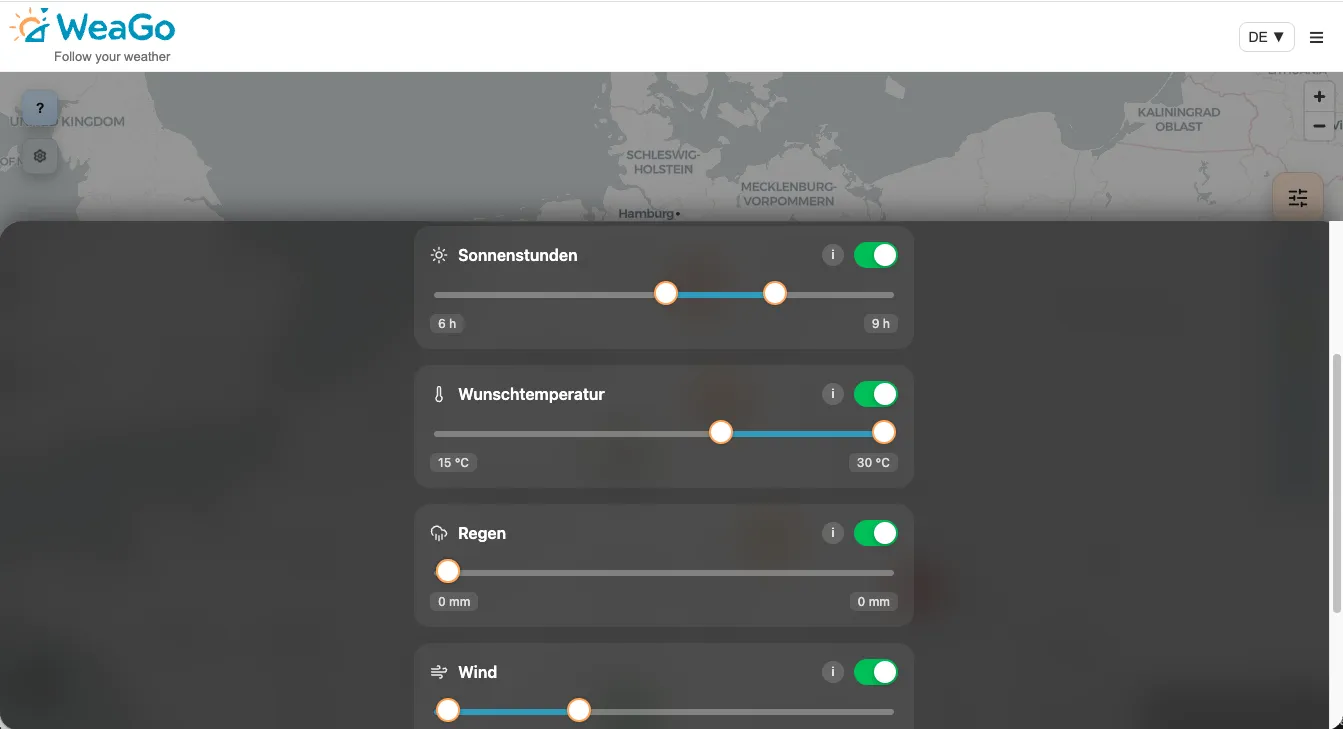Show info for Regen
Image resolution: width=1343 pixels, height=729 pixels.
coord(832,533)
